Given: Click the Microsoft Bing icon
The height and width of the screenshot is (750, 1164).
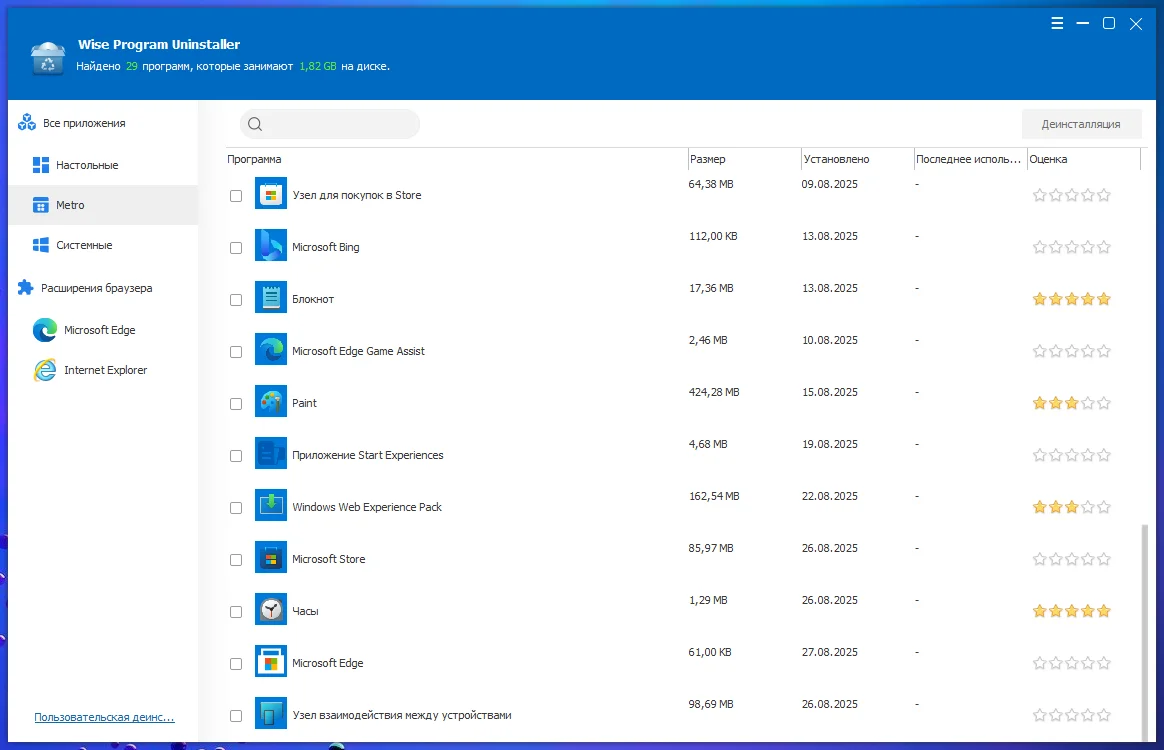Looking at the screenshot, I should click(x=271, y=246).
